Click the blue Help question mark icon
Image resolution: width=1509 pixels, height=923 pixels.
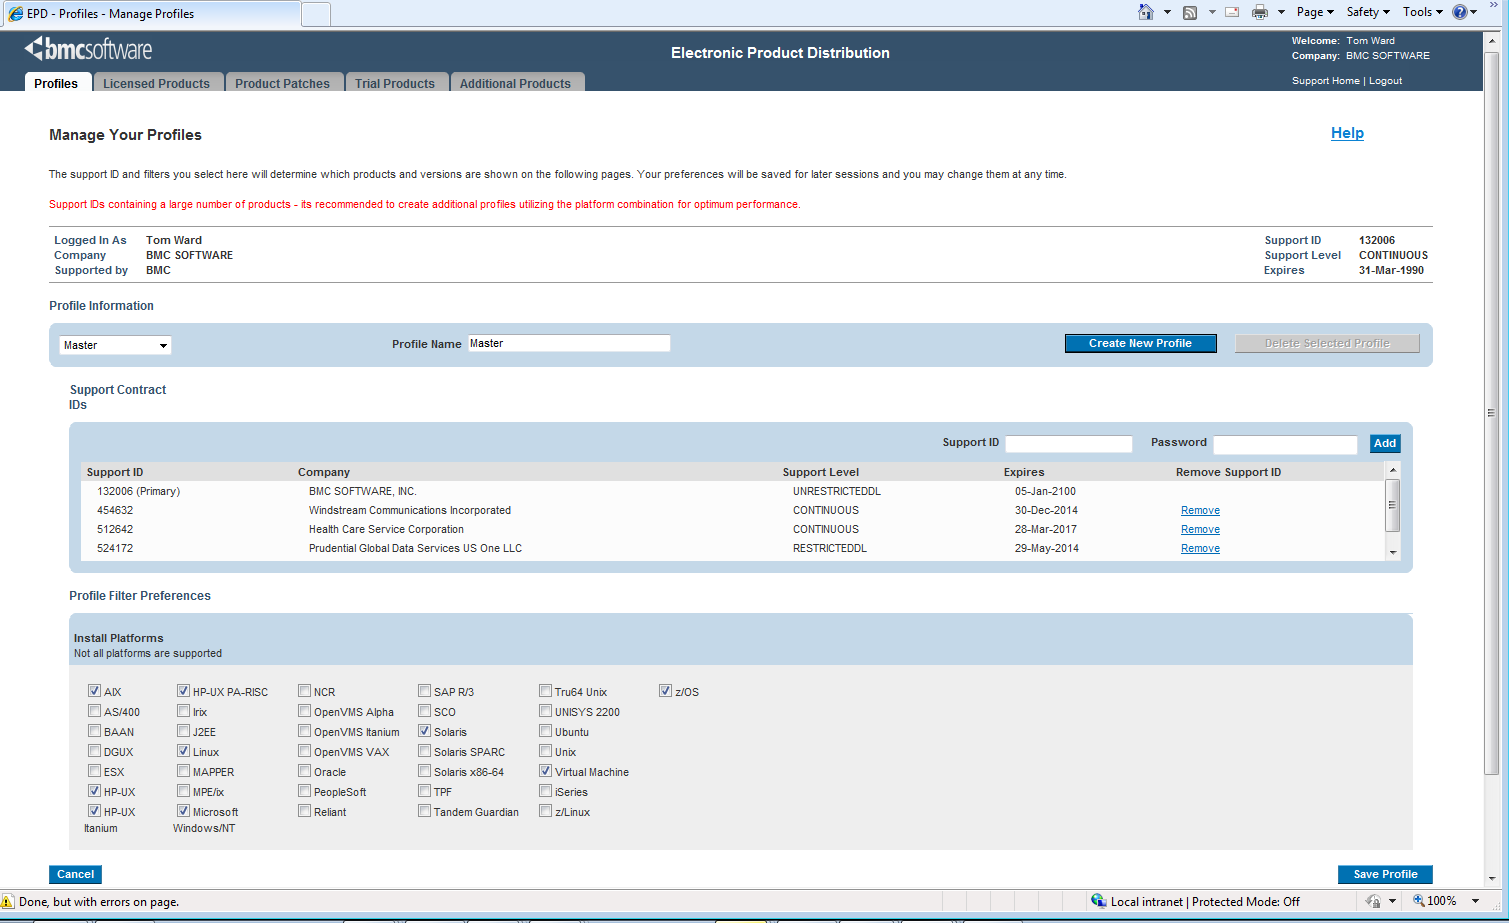point(1460,12)
